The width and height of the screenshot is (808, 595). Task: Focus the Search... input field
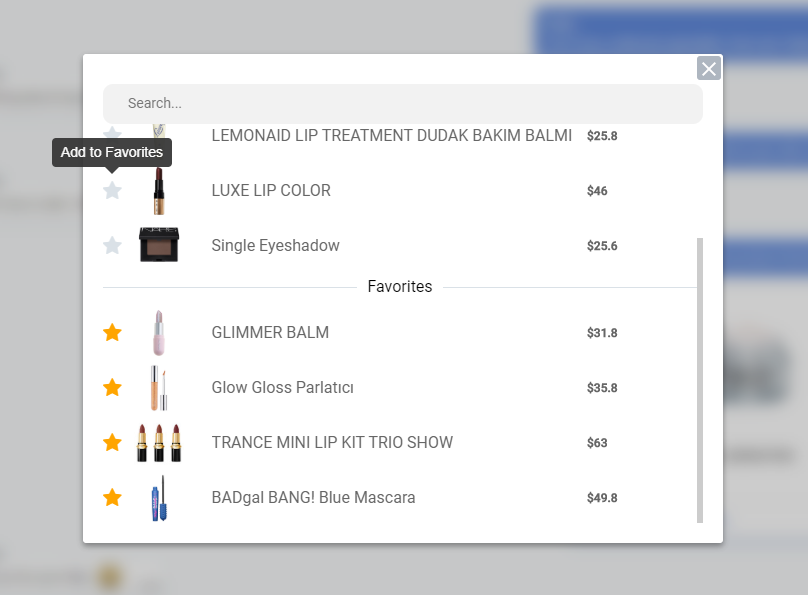(402, 104)
